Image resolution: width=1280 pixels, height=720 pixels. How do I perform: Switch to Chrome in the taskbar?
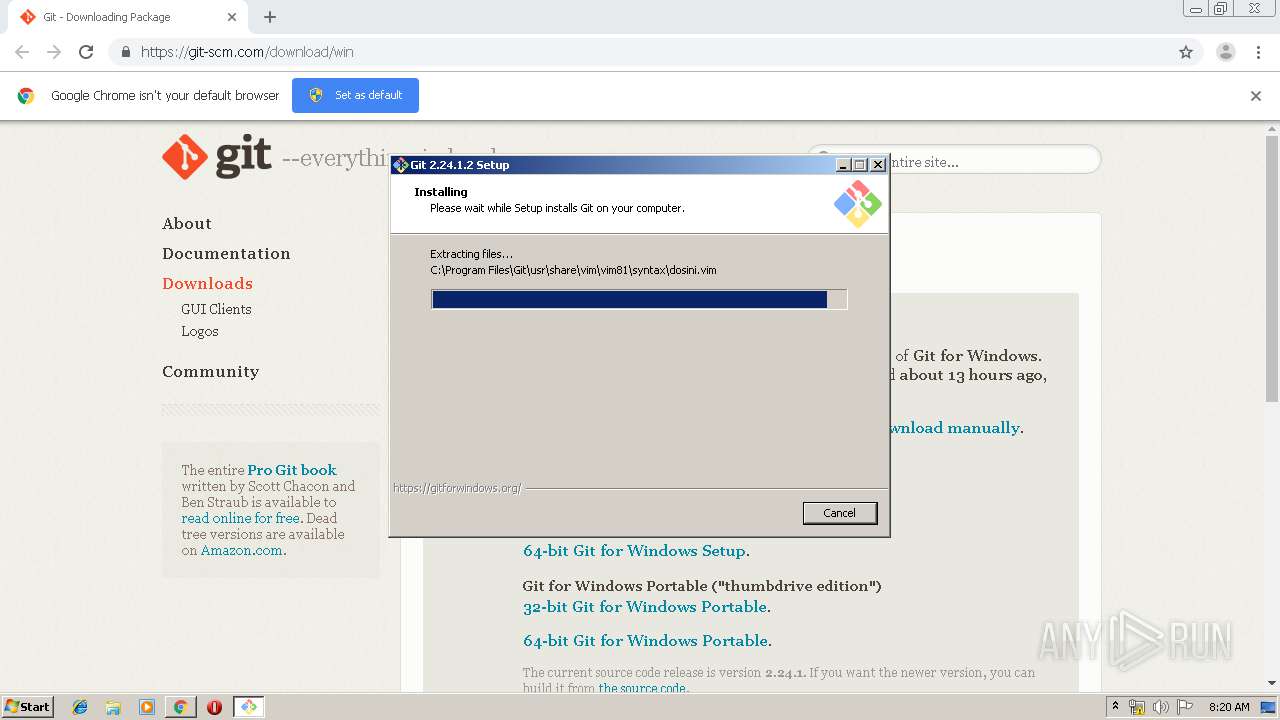click(180, 707)
